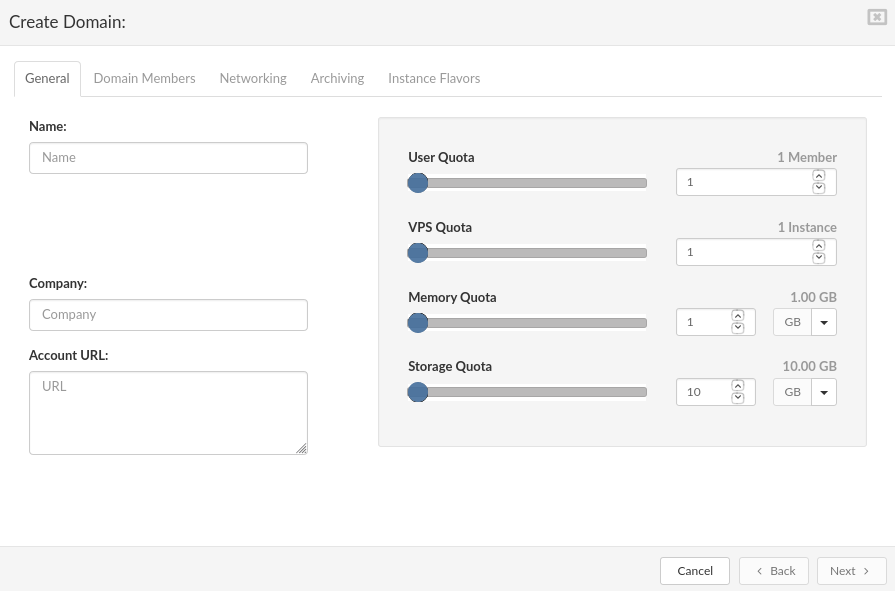Image resolution: width=895 pixels, height=591 pixels.
Task: Cancel the domain creation
Action: (x=694, y=570)
